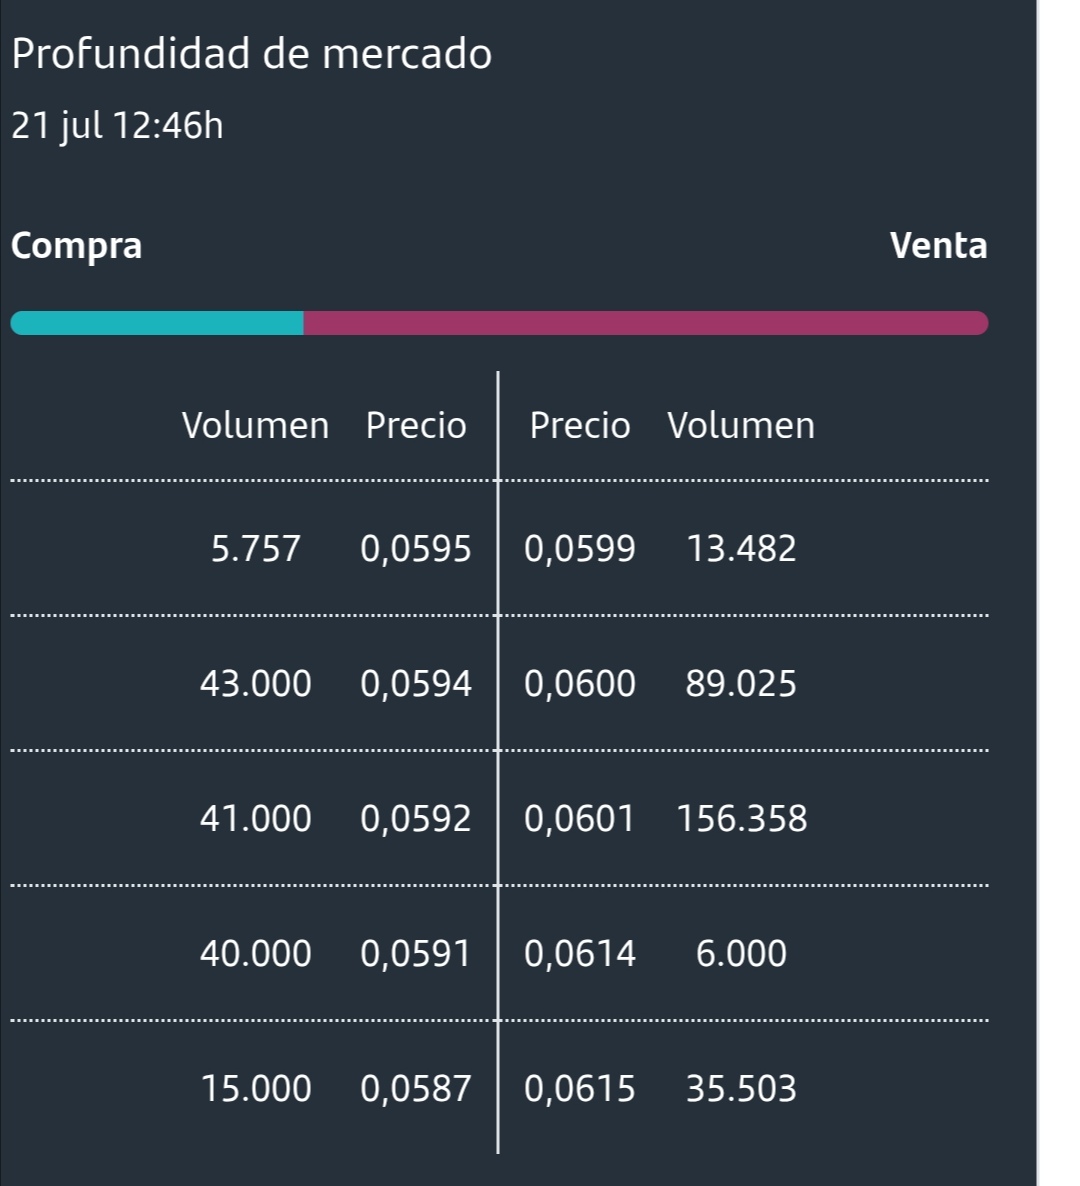Select sell volume 89.025
Viewport: 1080px width, 1186px height.
tap(741, 684)
